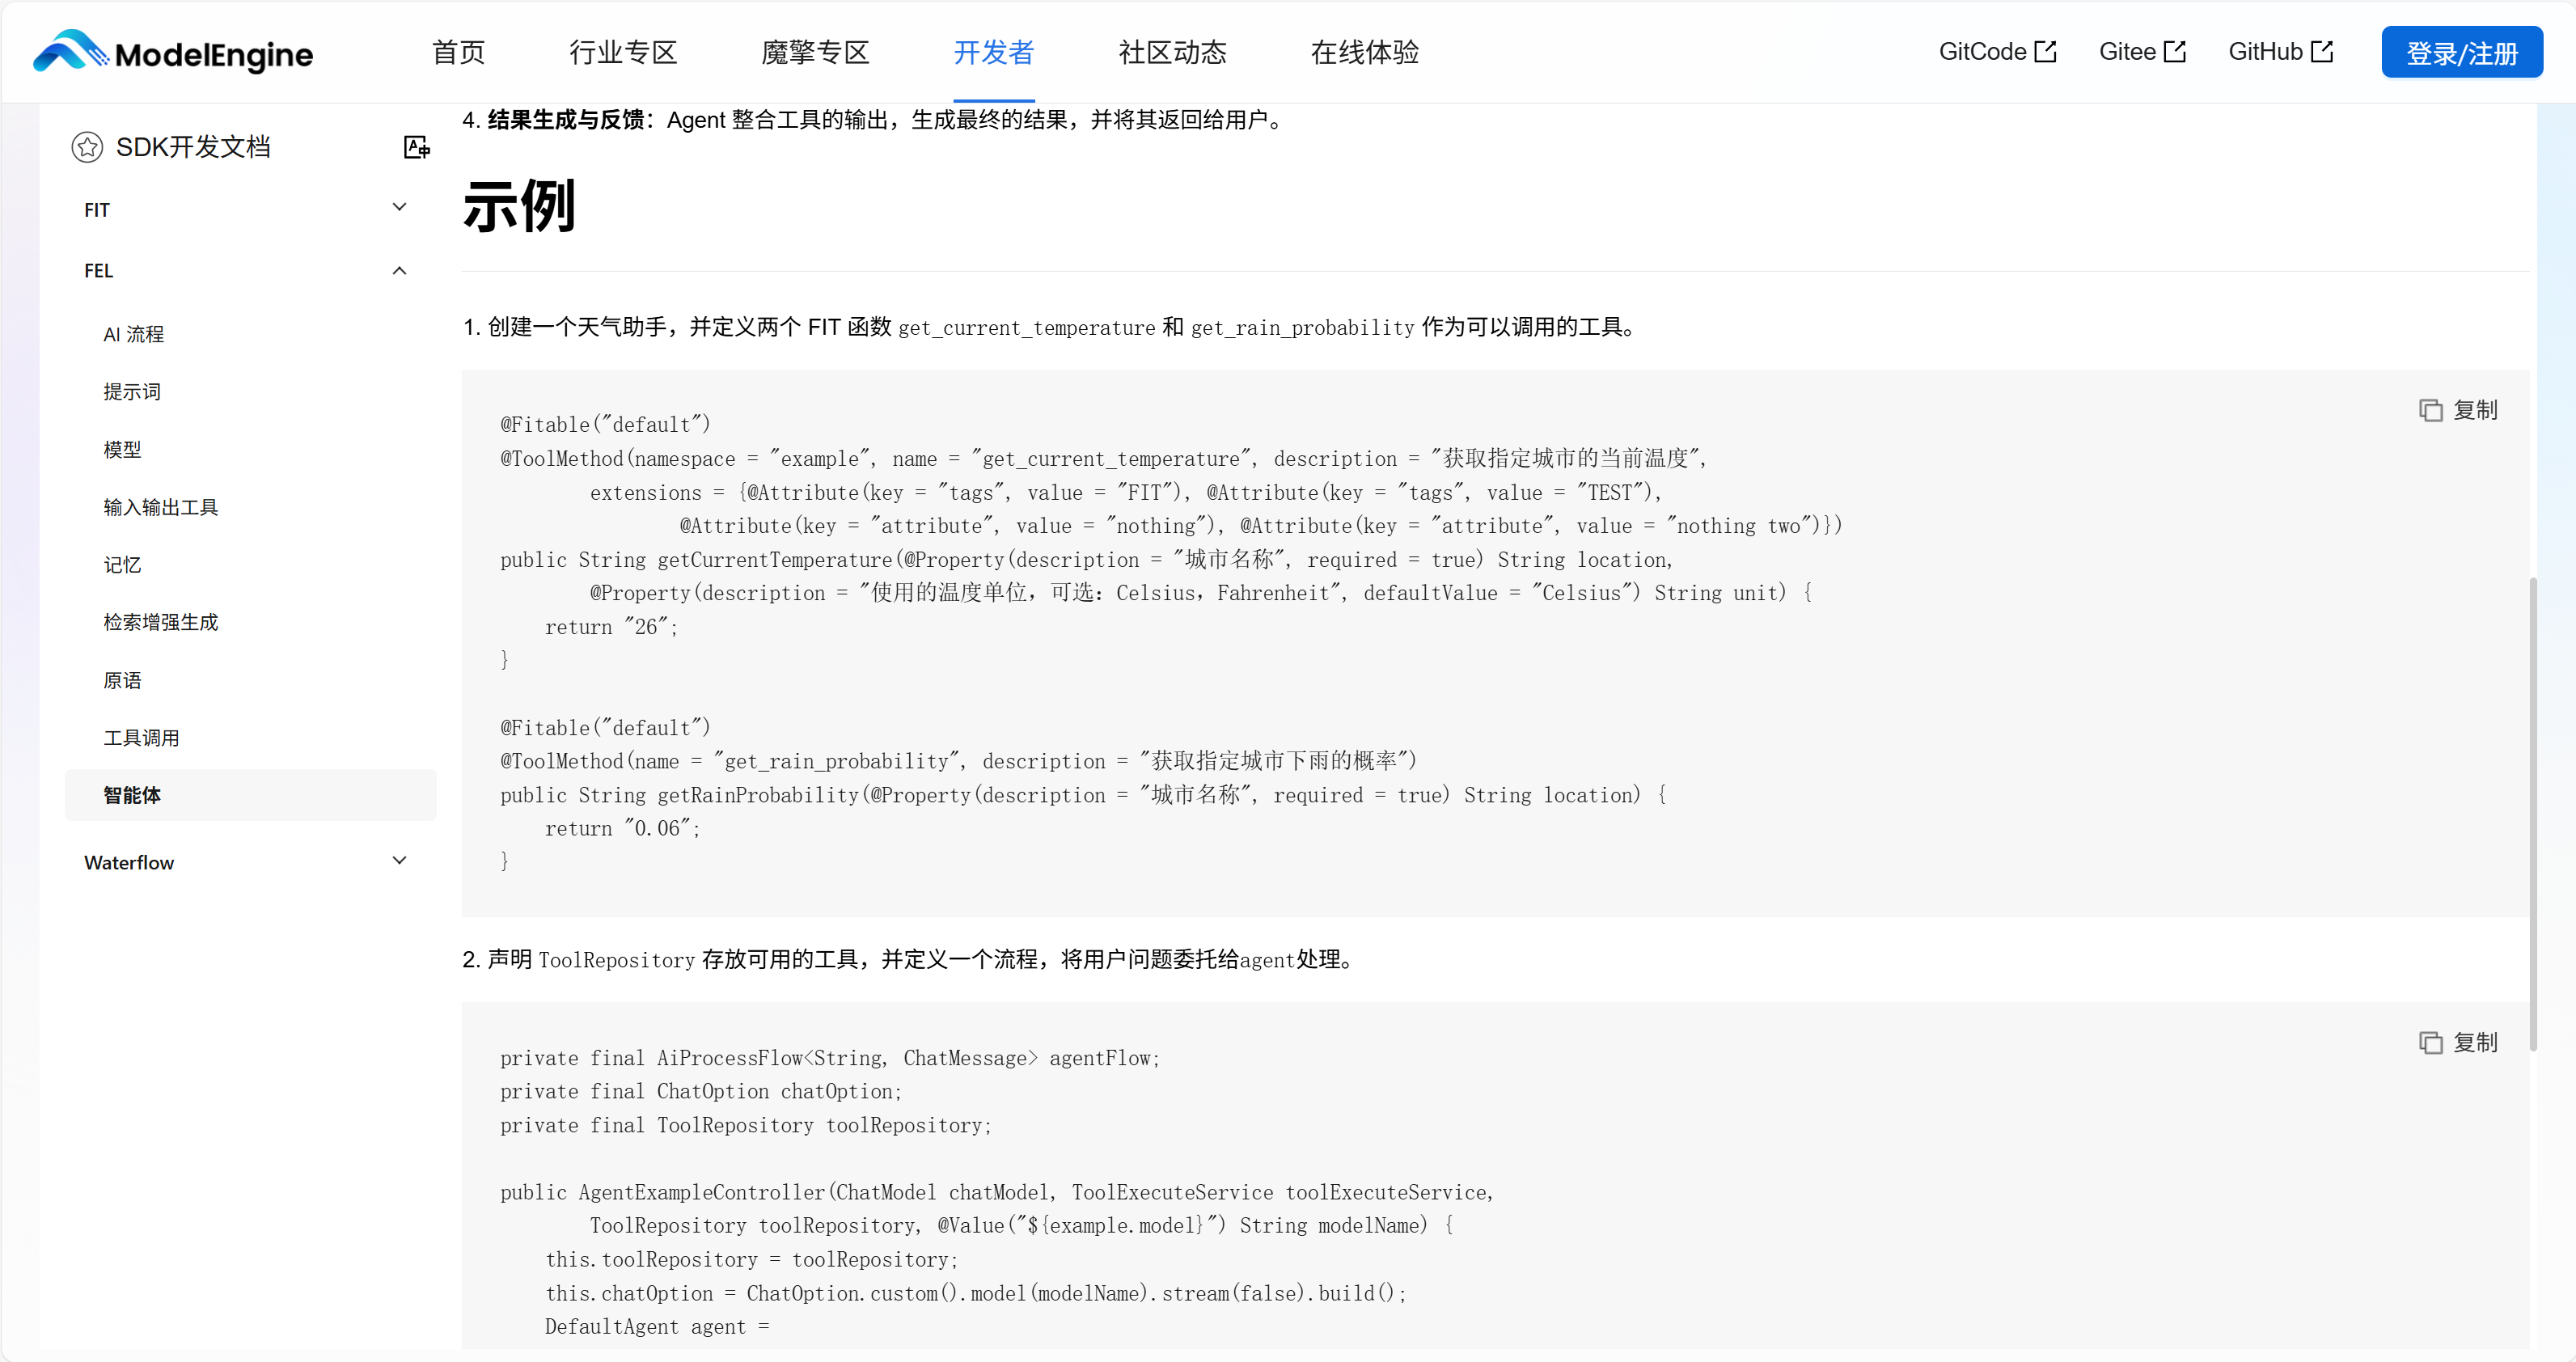The height and width of the screenshot is (1362, 2576).
Task: Open the 首页 nav item
Action: click(458, 52)
